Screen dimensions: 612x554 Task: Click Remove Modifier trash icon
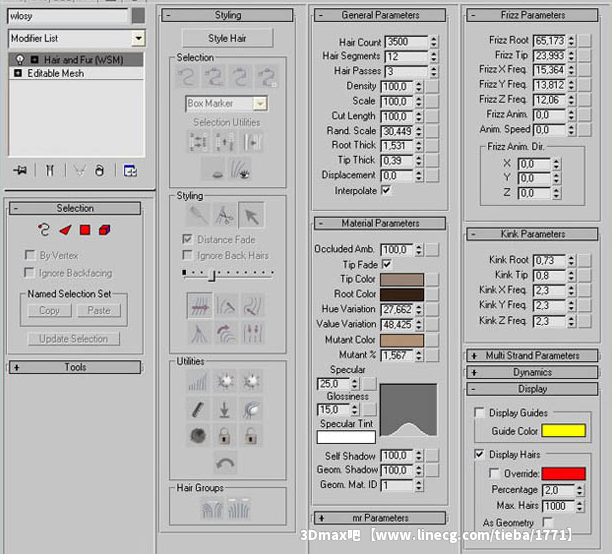(x=100, y=171)
